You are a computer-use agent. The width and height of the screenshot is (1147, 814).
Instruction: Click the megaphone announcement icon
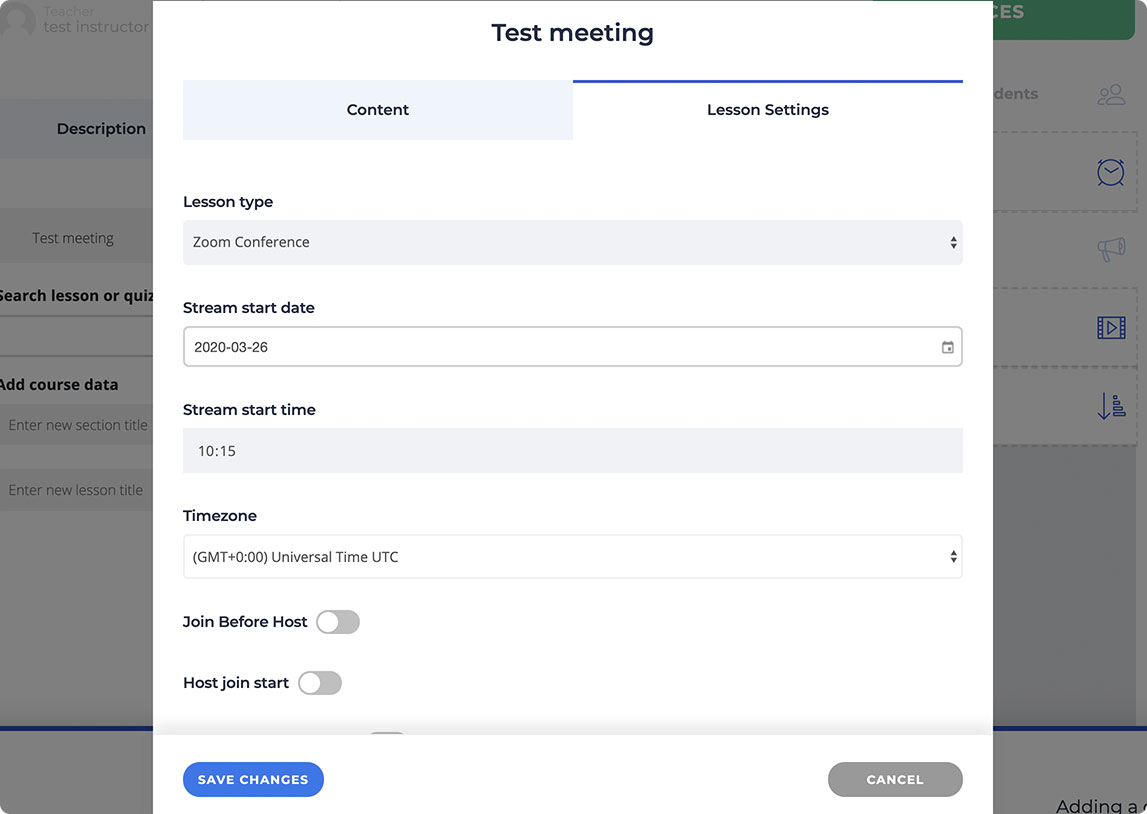(x=1111, y=249)
